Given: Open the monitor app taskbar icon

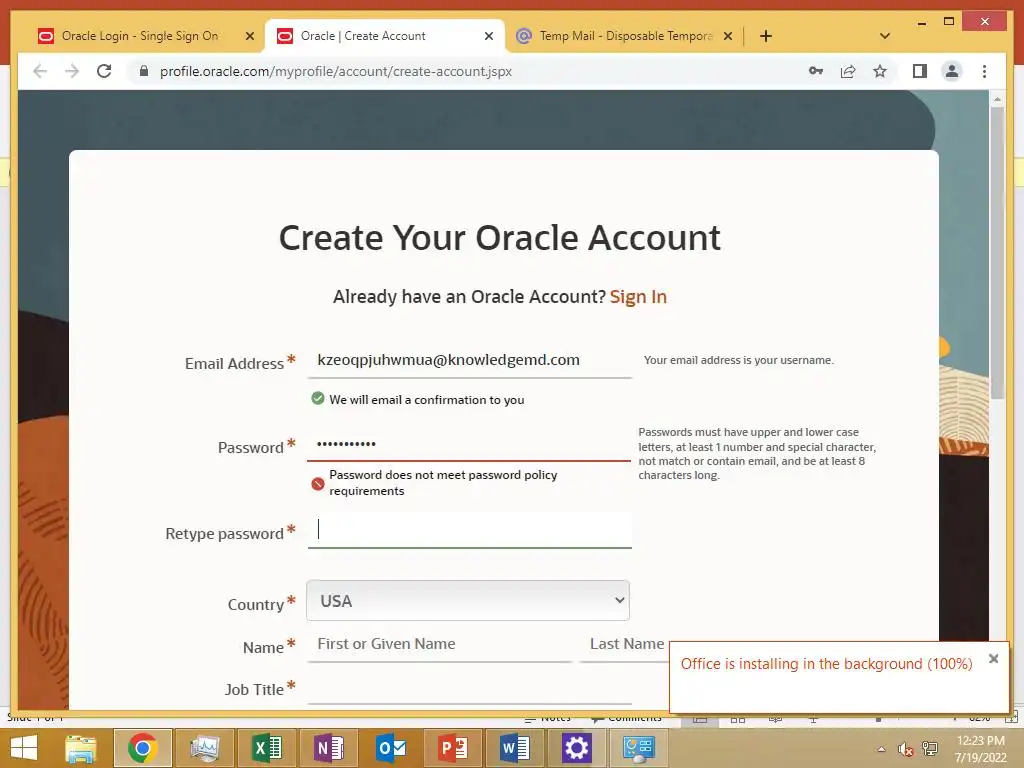Looking at the screenshot, I should tap(204, 748).
